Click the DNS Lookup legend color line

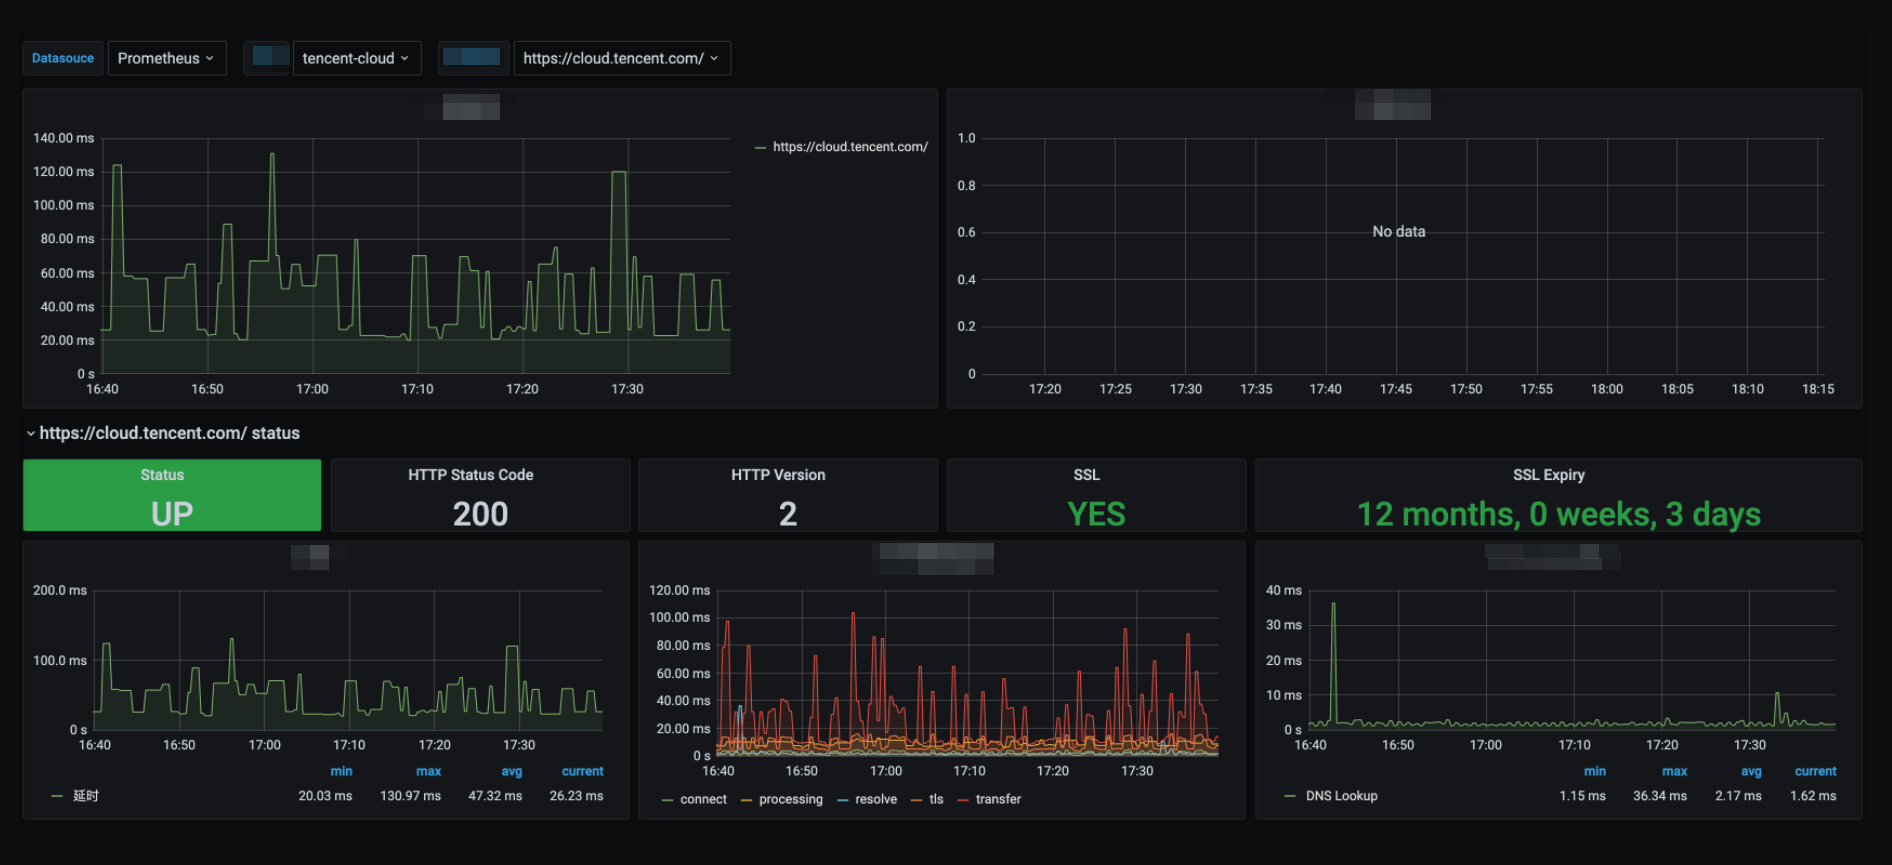(1290, 796)
